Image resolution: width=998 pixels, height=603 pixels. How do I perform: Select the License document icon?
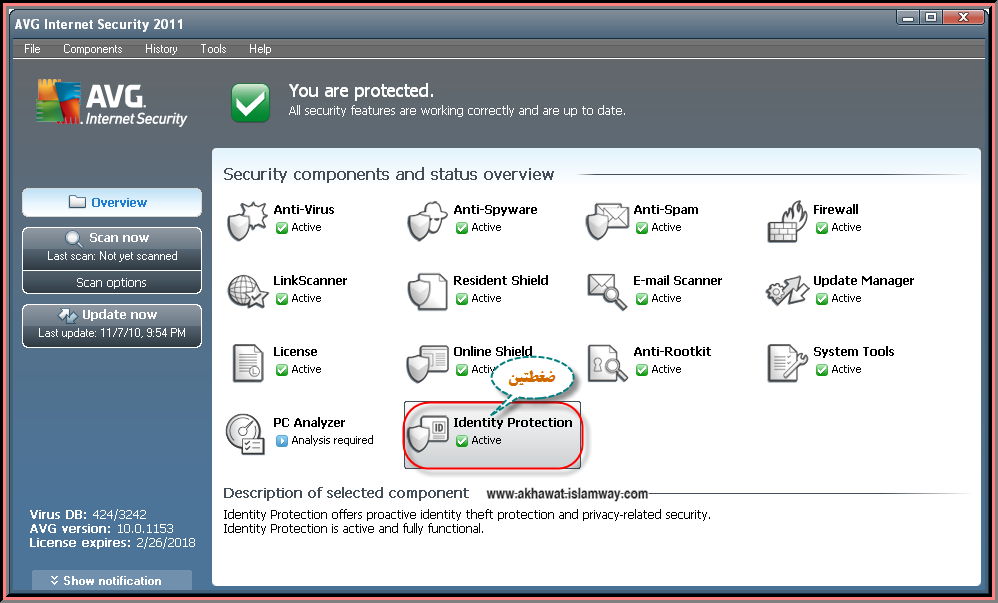click(248, 363)
